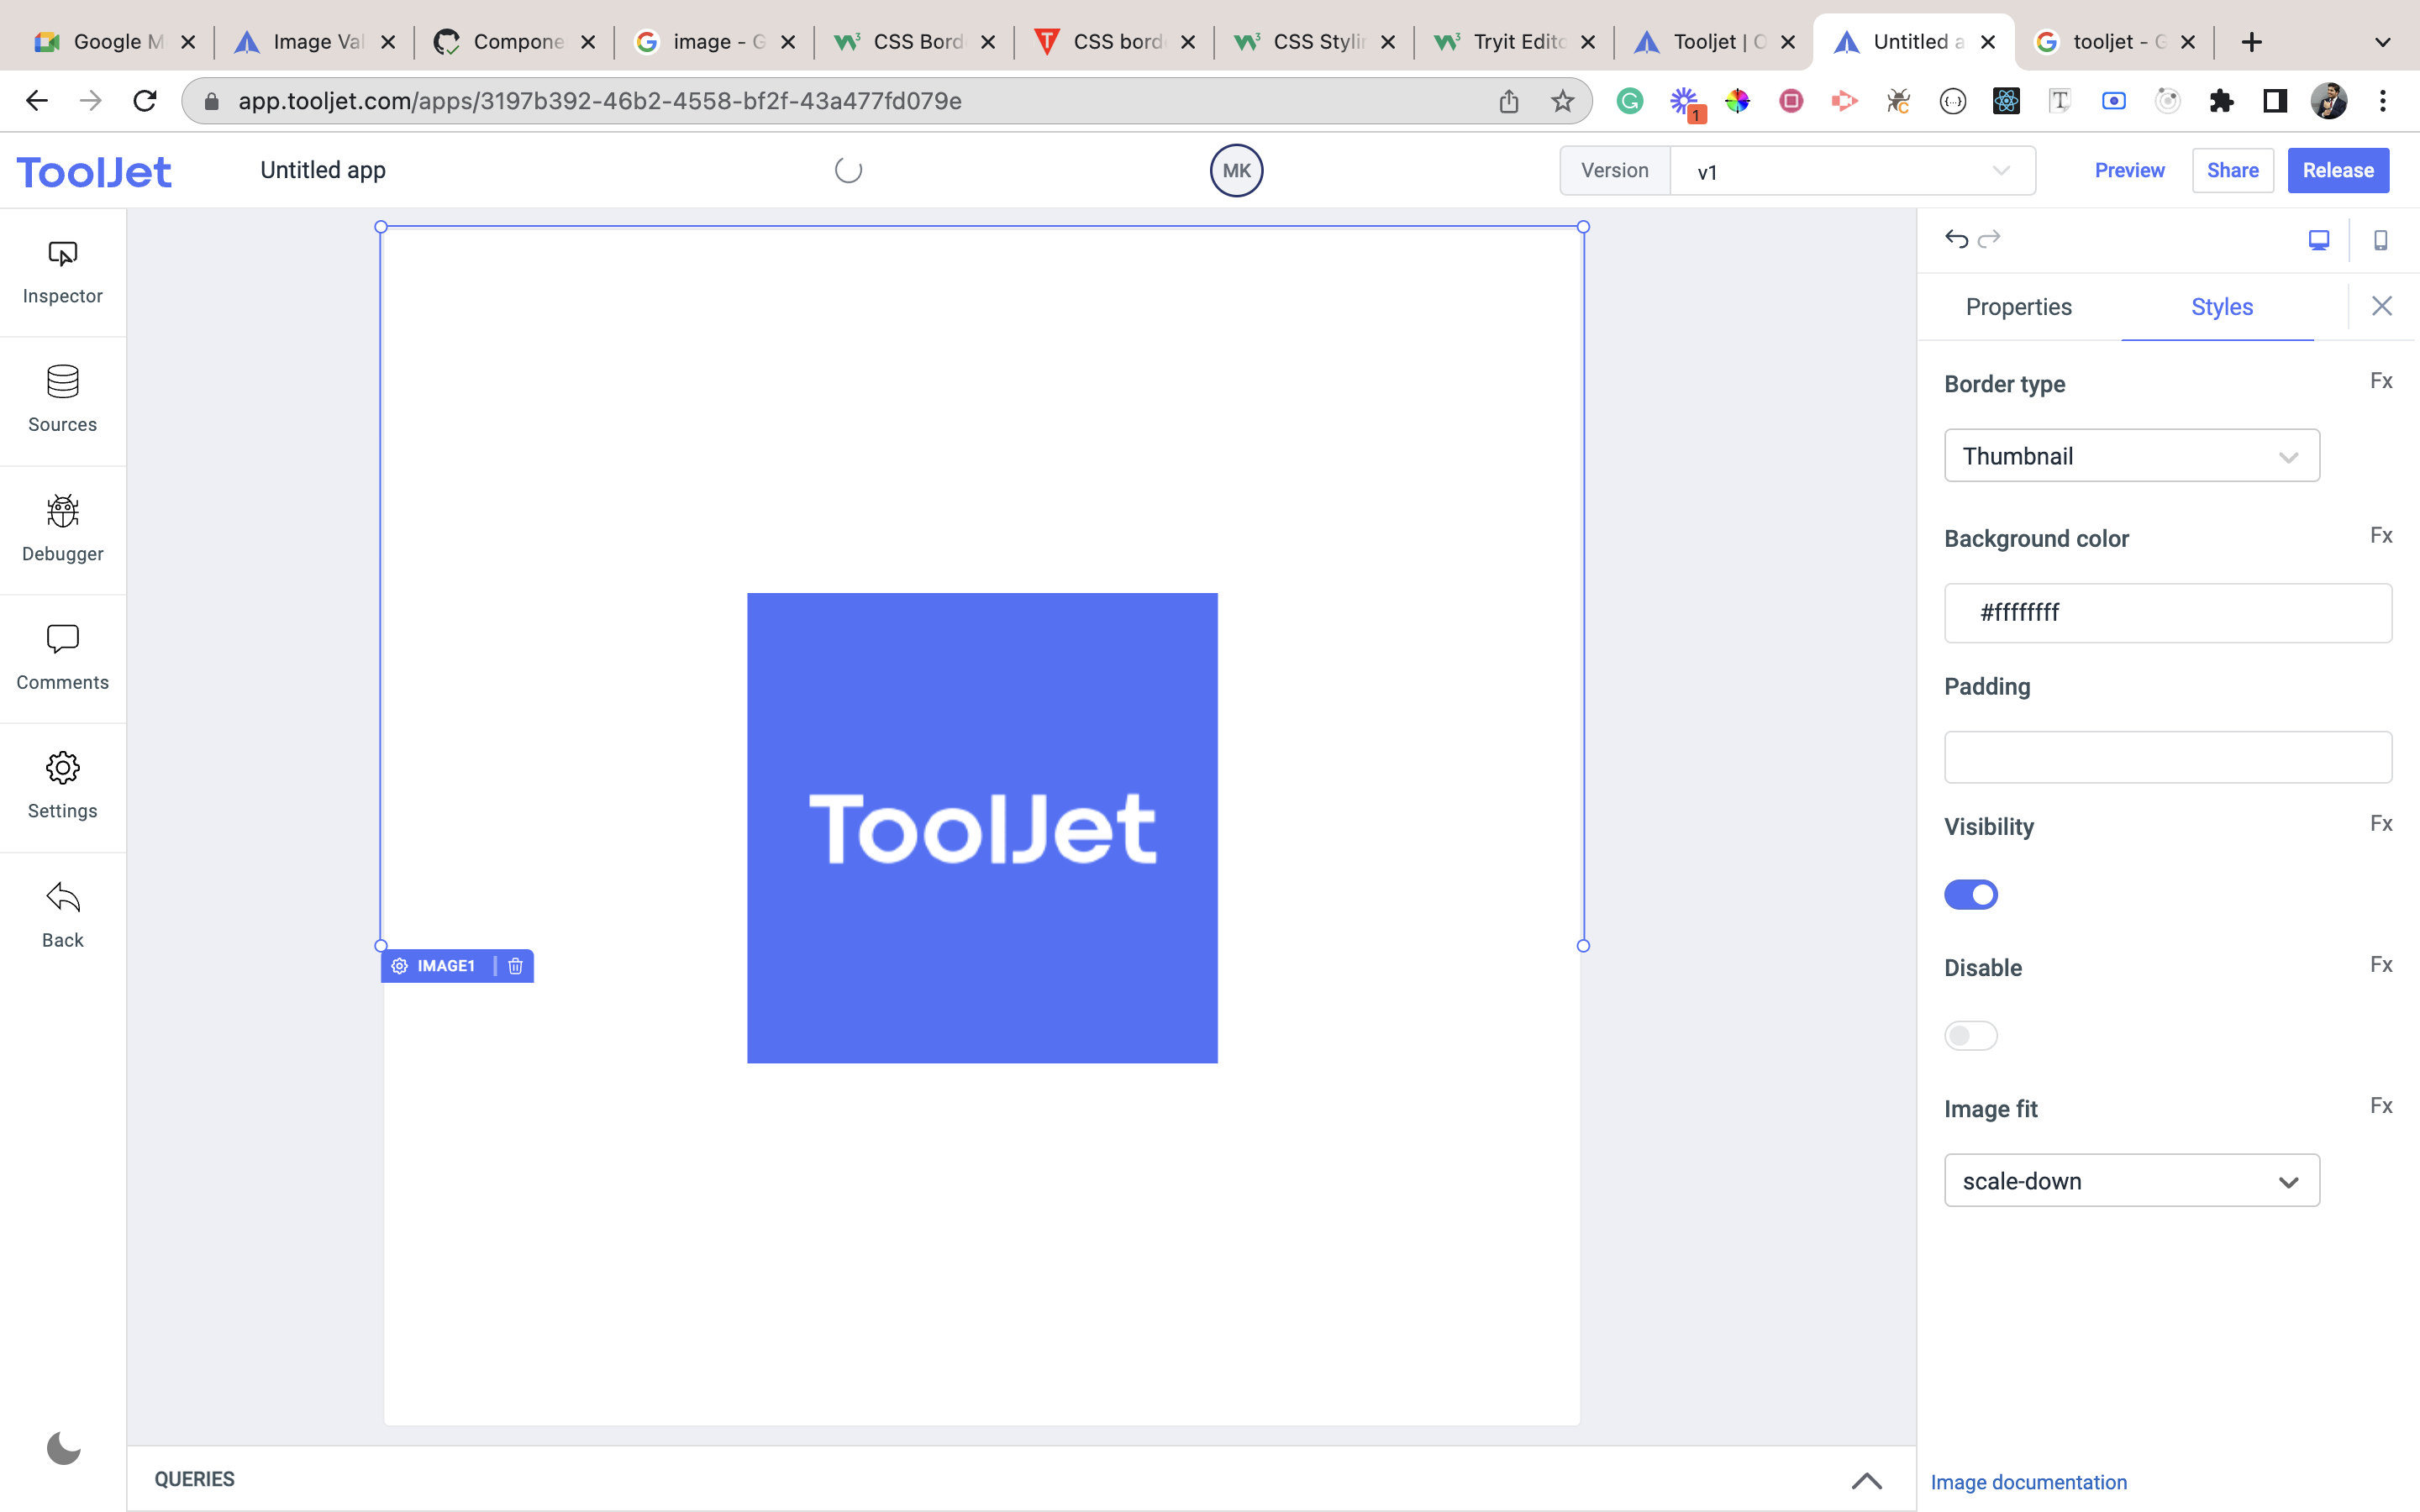Open the Sources panel
2420x1512 pixels.
[62, 400]
